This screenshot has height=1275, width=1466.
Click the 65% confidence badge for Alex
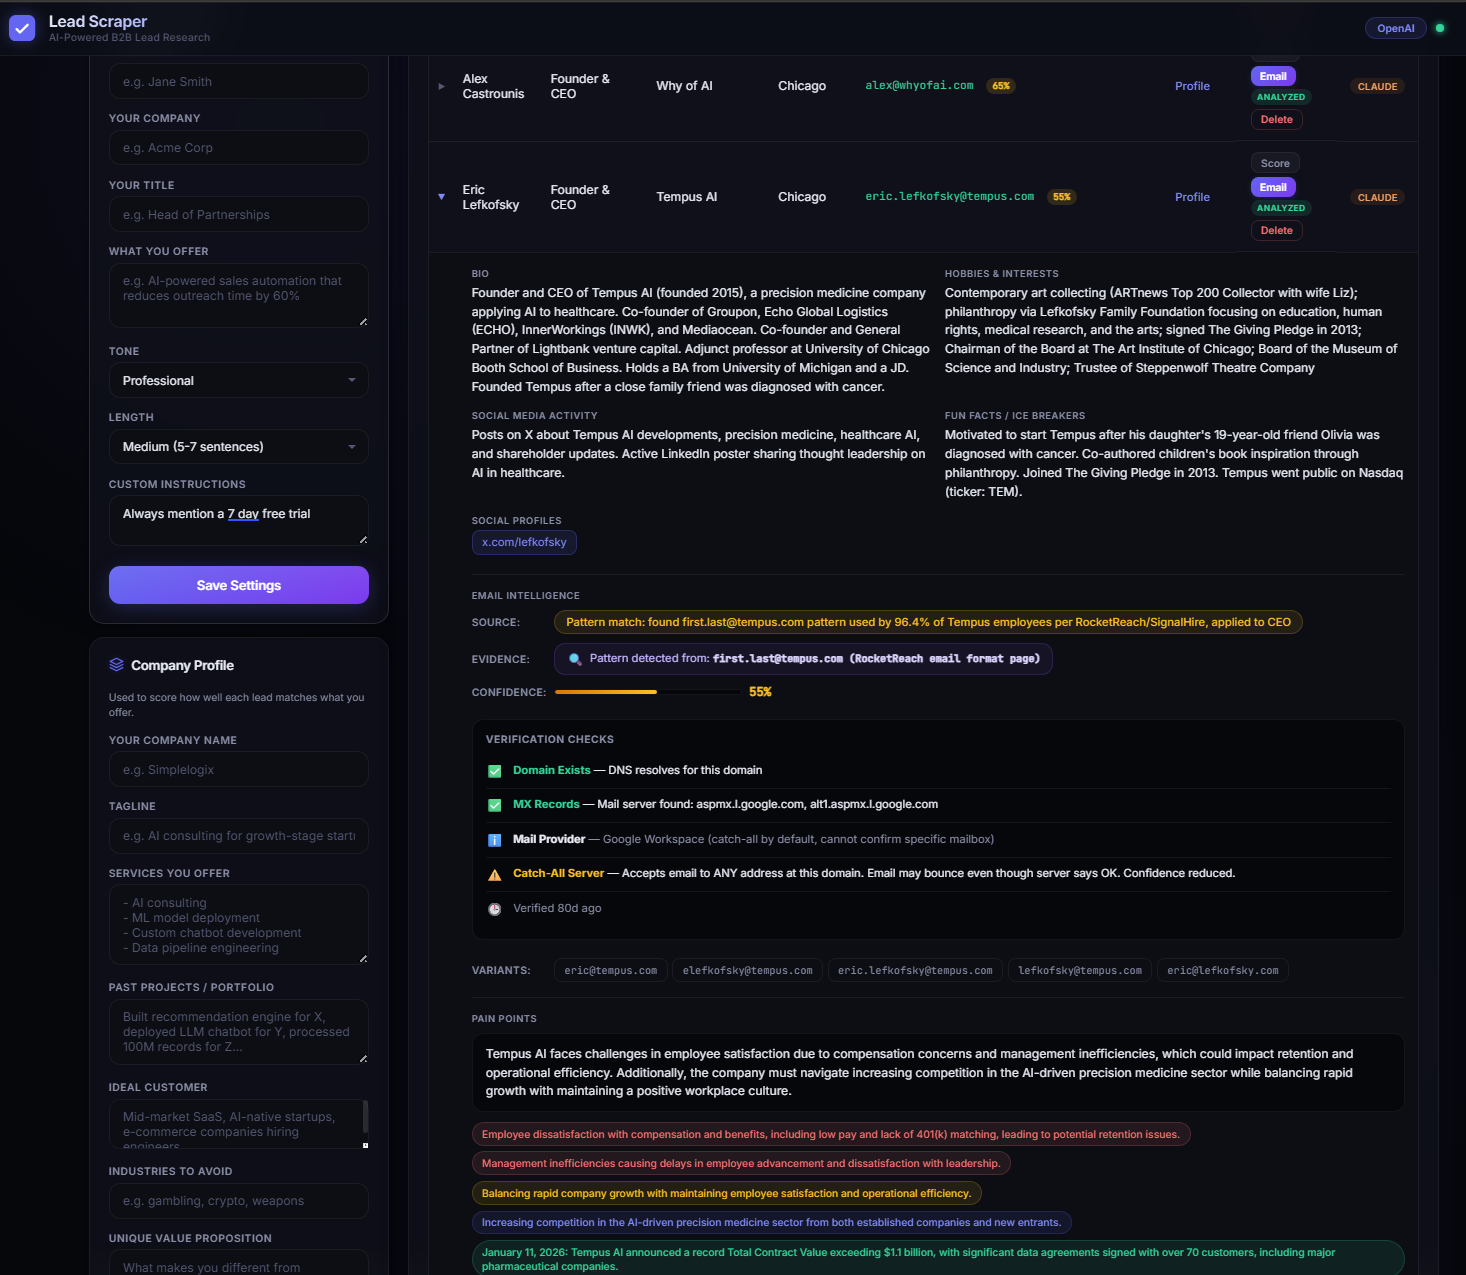click(x=1000, y=86)
